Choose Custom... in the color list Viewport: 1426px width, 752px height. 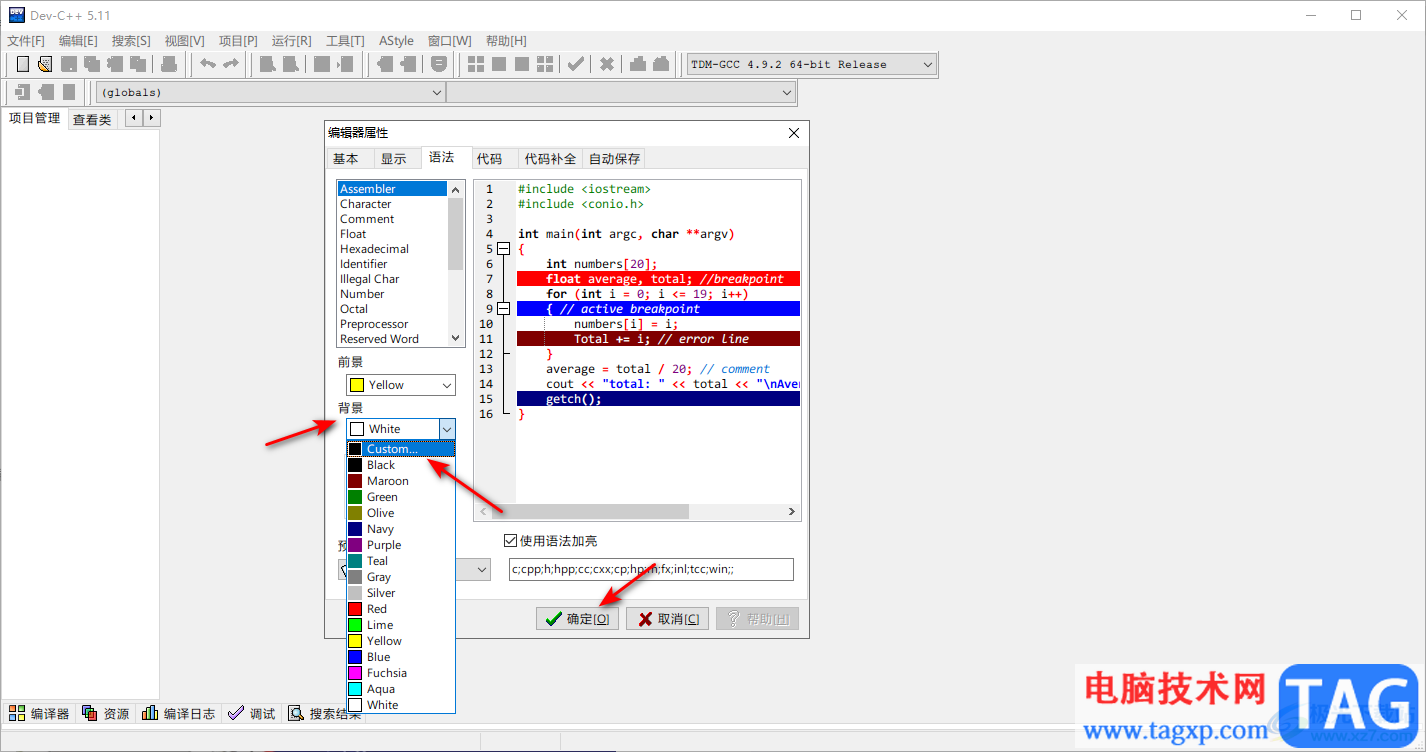coord(401,449)
